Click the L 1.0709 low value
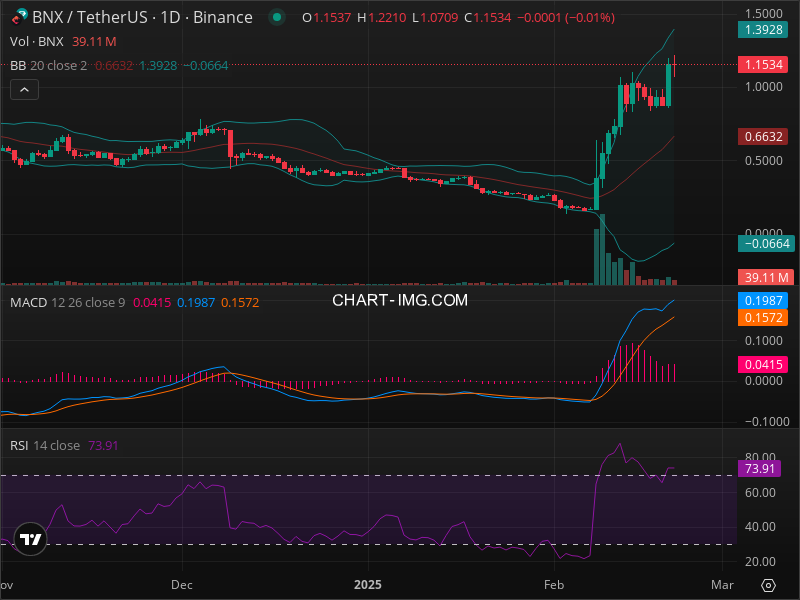The height and width of the screenshot is (600, 800). coord(435,18)
